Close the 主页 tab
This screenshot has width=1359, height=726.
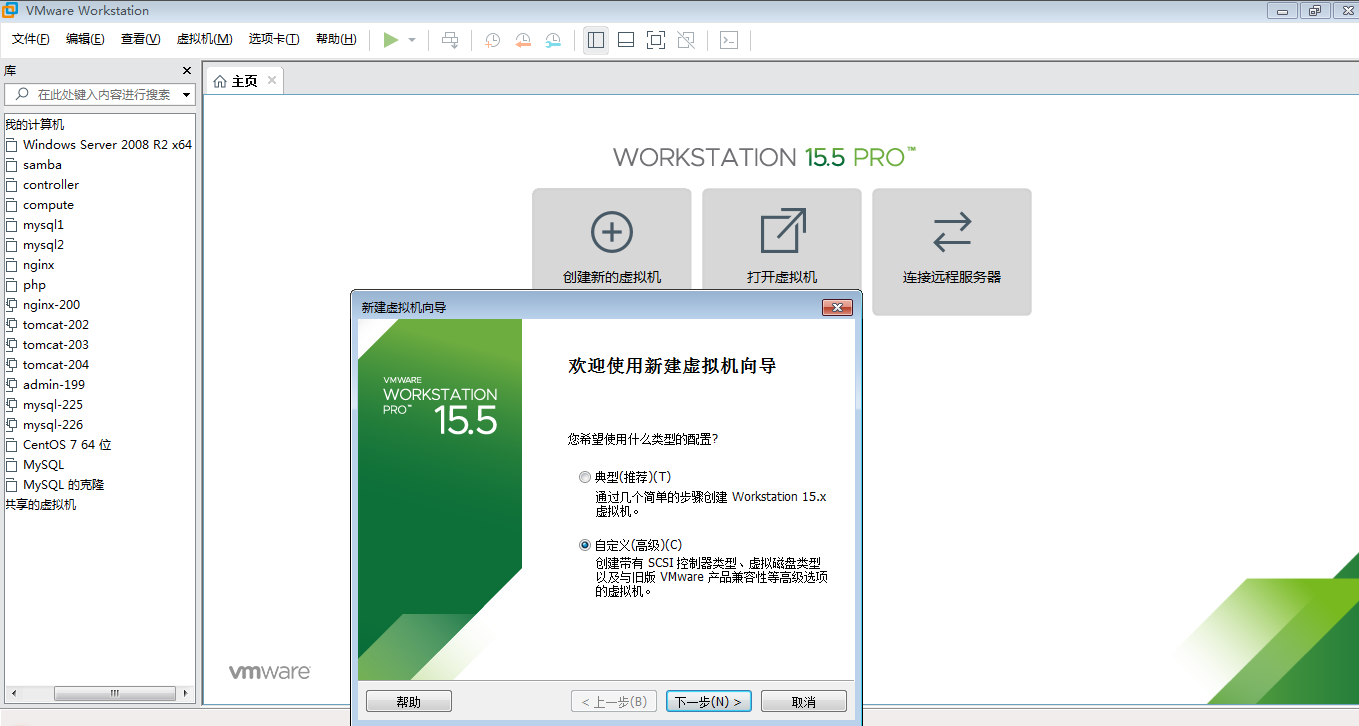pos(272,80)
